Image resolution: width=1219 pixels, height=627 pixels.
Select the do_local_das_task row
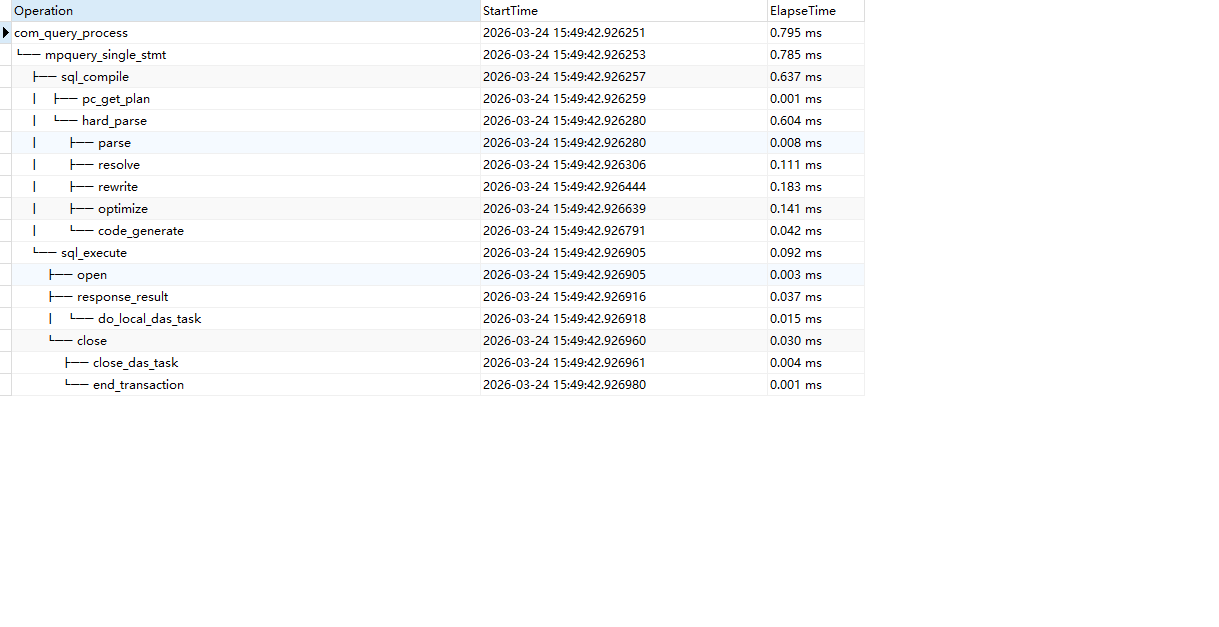coord(150,319)
